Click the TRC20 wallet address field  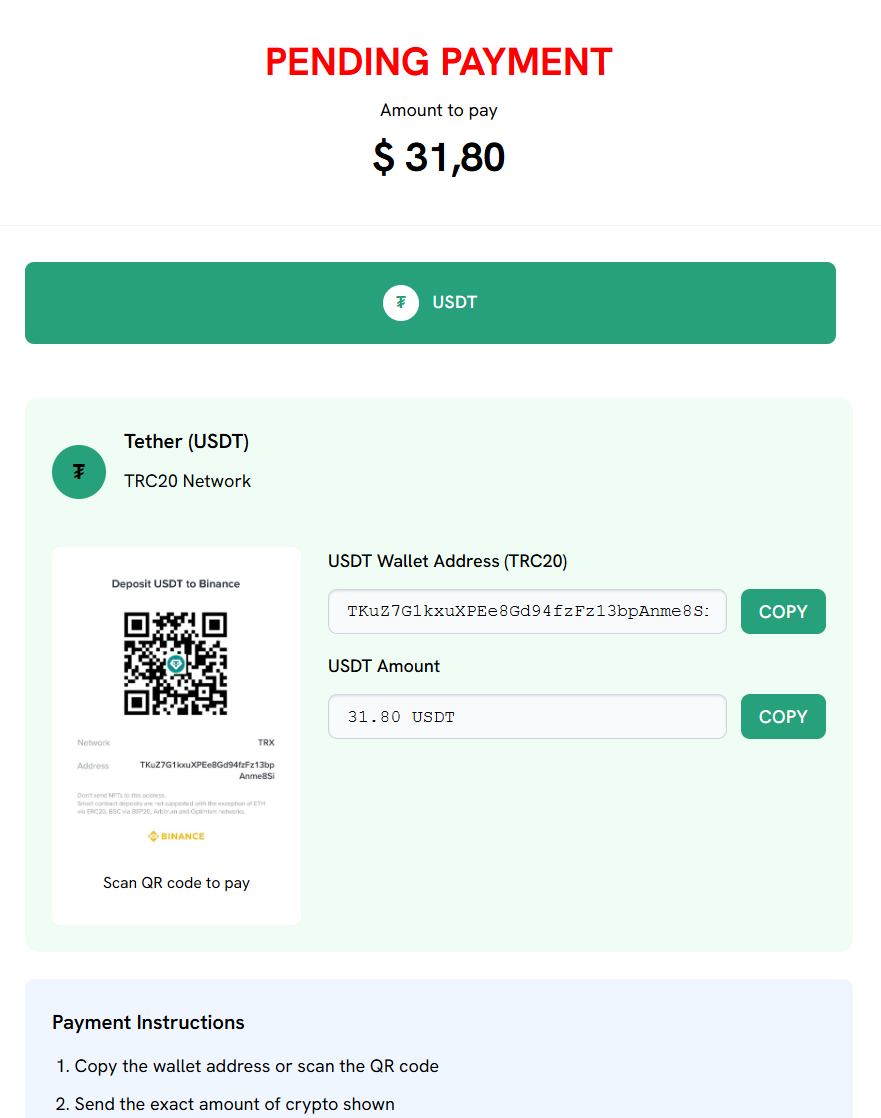coord(527,611)
